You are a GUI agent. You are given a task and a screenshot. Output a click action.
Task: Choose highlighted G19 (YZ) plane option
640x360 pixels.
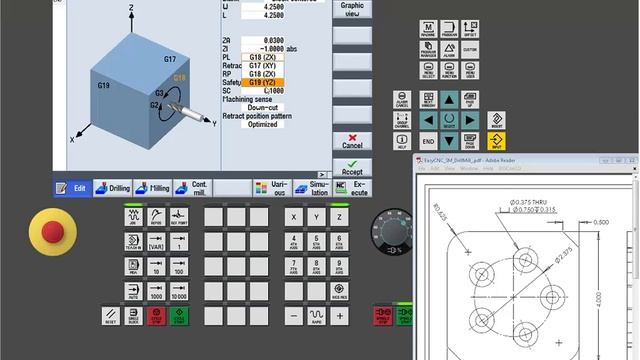tap(262, 82)
